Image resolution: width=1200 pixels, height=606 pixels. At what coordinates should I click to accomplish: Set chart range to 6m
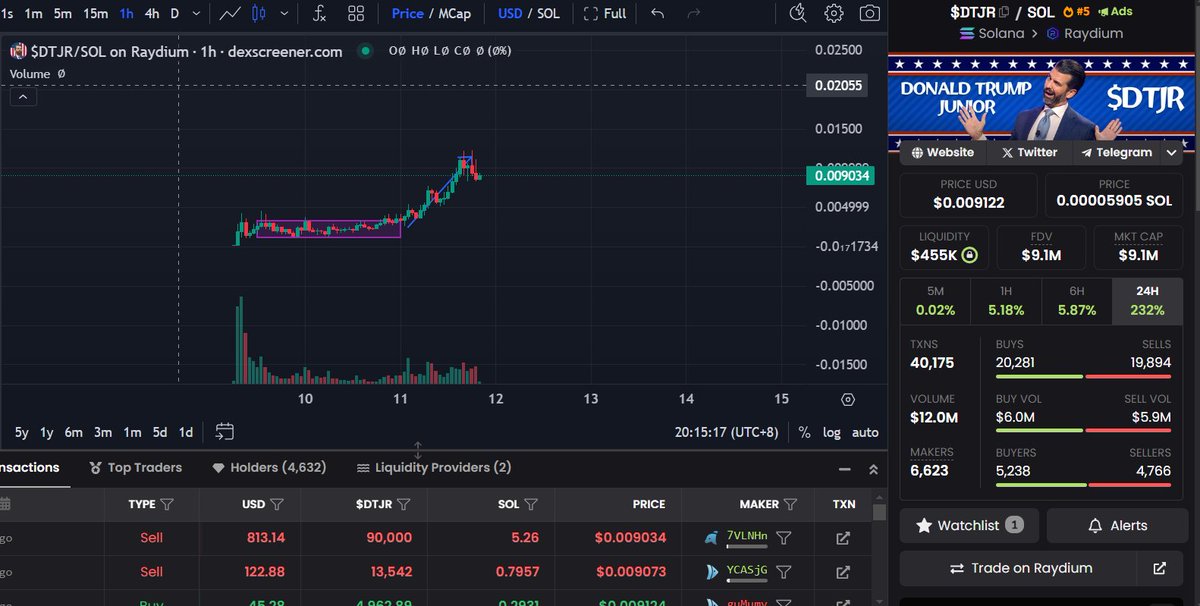[x=74, y=433]
